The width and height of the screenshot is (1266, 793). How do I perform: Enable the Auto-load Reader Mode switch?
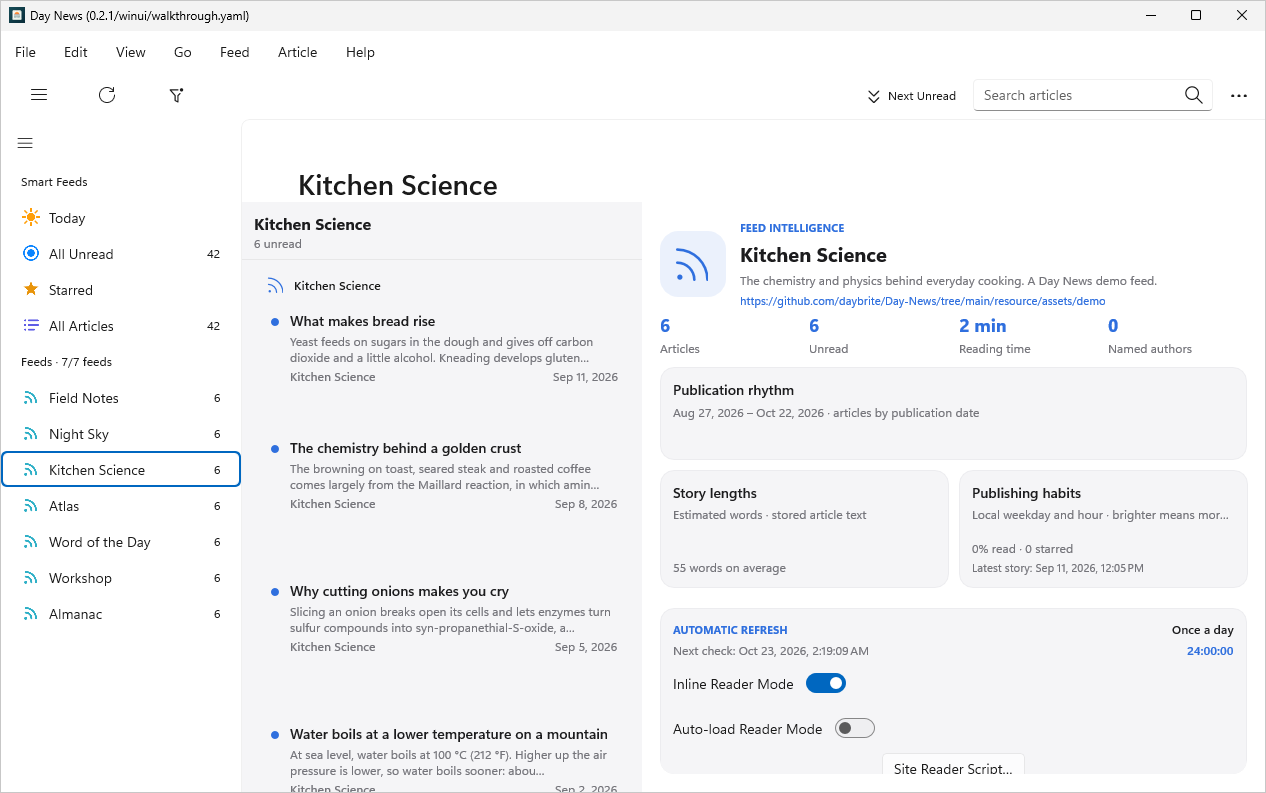(x=855, y=728)
